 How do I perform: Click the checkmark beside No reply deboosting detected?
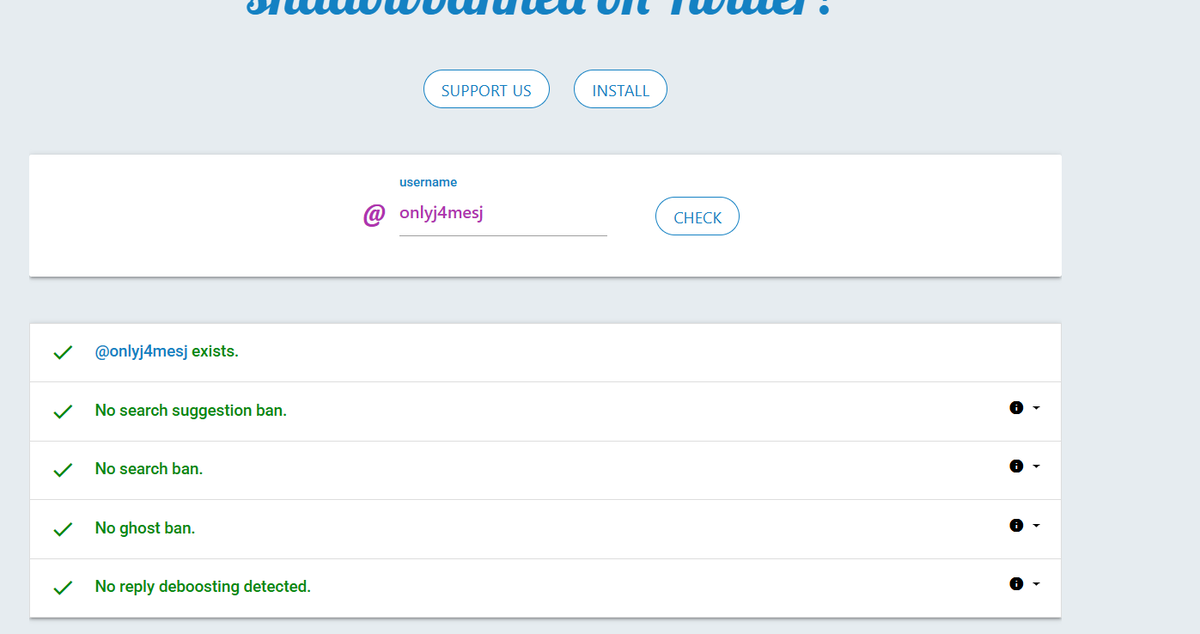[62, 588]
